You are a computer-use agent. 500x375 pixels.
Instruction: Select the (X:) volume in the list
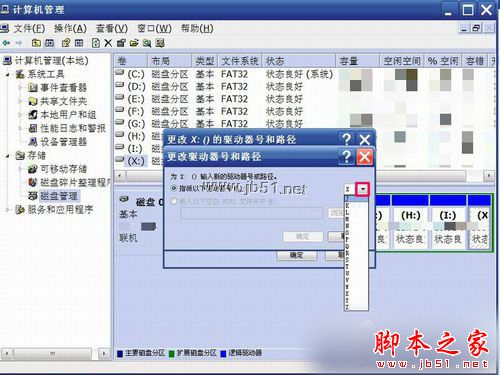(136, 161)
